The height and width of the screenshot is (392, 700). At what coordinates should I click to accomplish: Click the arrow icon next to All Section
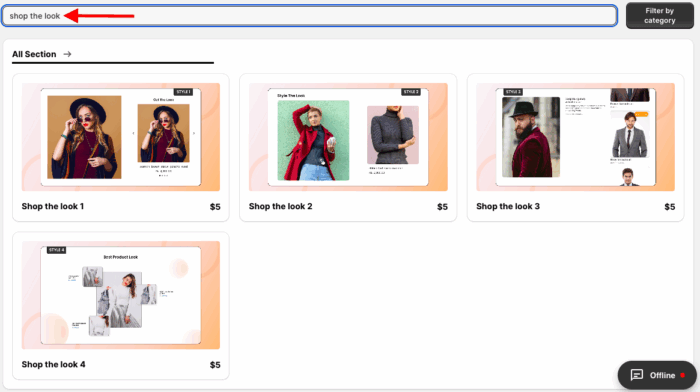click(67, 54)
